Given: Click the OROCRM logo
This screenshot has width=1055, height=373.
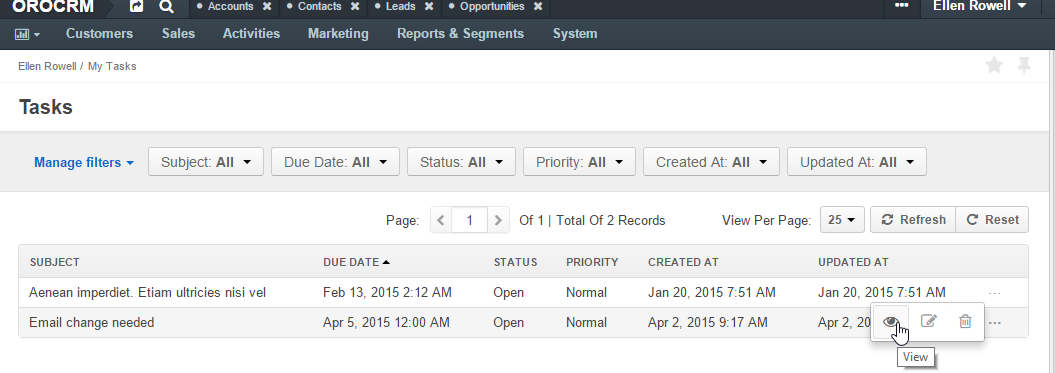Looking at the screenshot, I should (x=53, y=7).
